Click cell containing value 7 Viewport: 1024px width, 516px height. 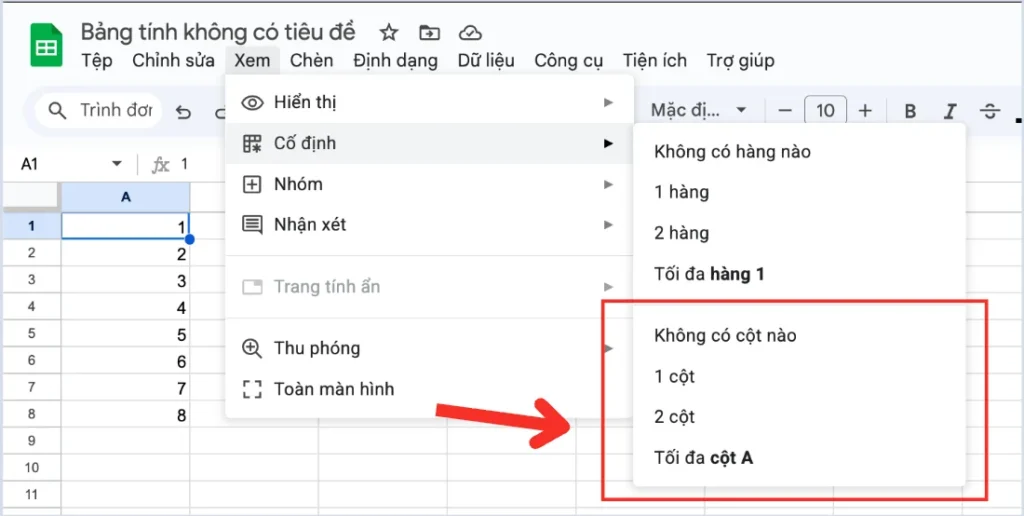[x=125, y=388]
